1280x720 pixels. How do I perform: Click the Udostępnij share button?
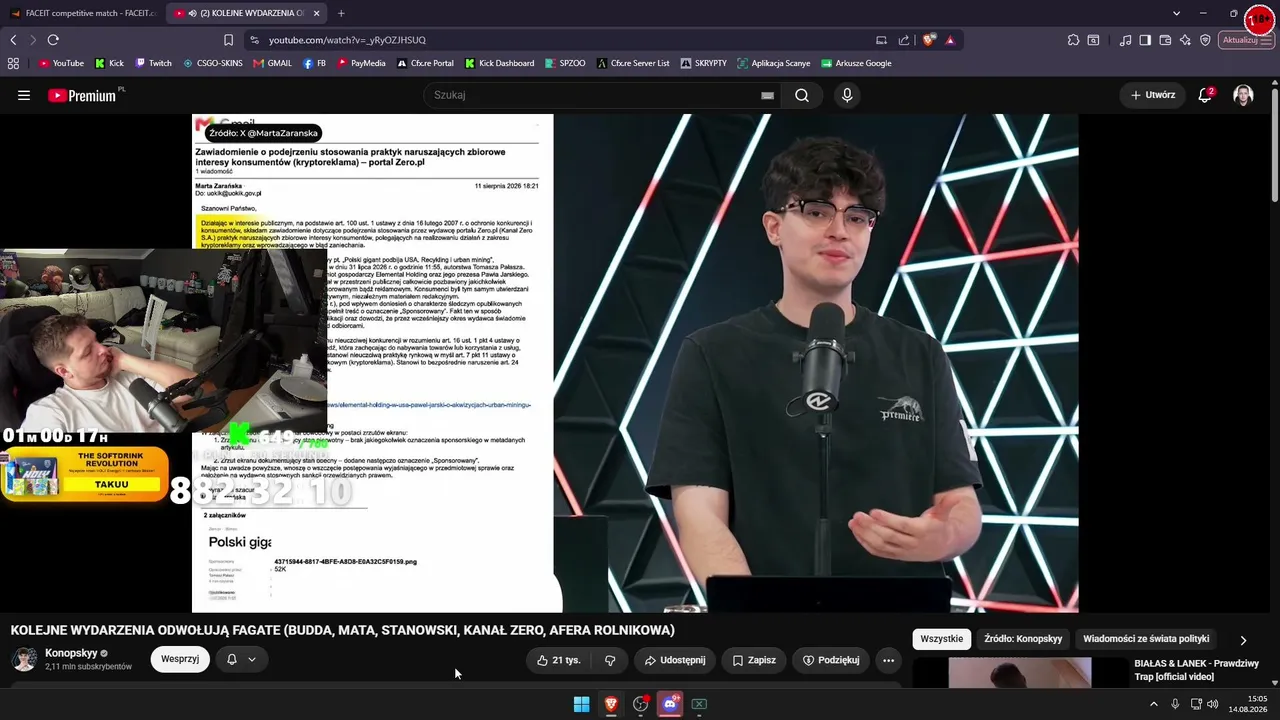pyautogui.click(x=675, y=660)
